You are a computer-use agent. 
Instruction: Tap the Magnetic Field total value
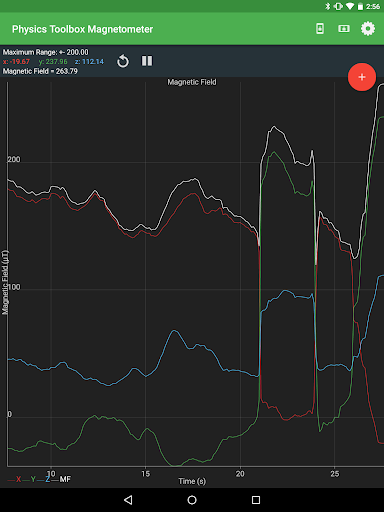40,71
